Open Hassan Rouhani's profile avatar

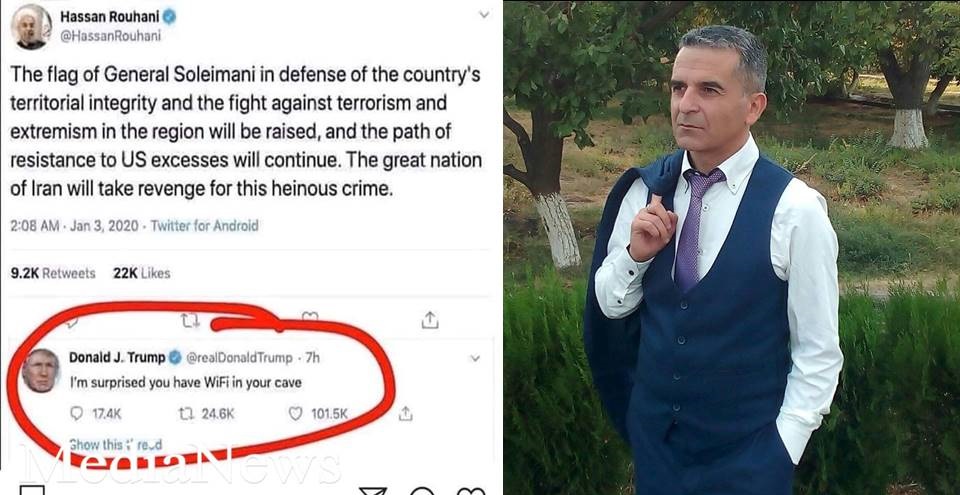click(x=31, y=27)
